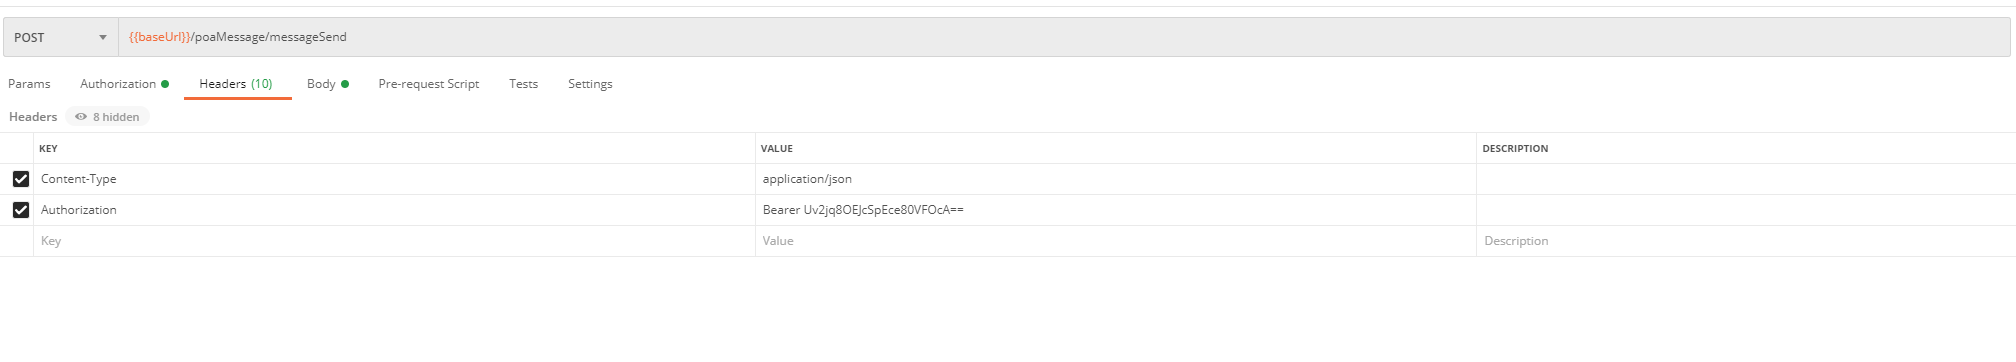2016x362 pixels.
Task: Edit the application/json value cell
Action: click(x=1116, y=179)
